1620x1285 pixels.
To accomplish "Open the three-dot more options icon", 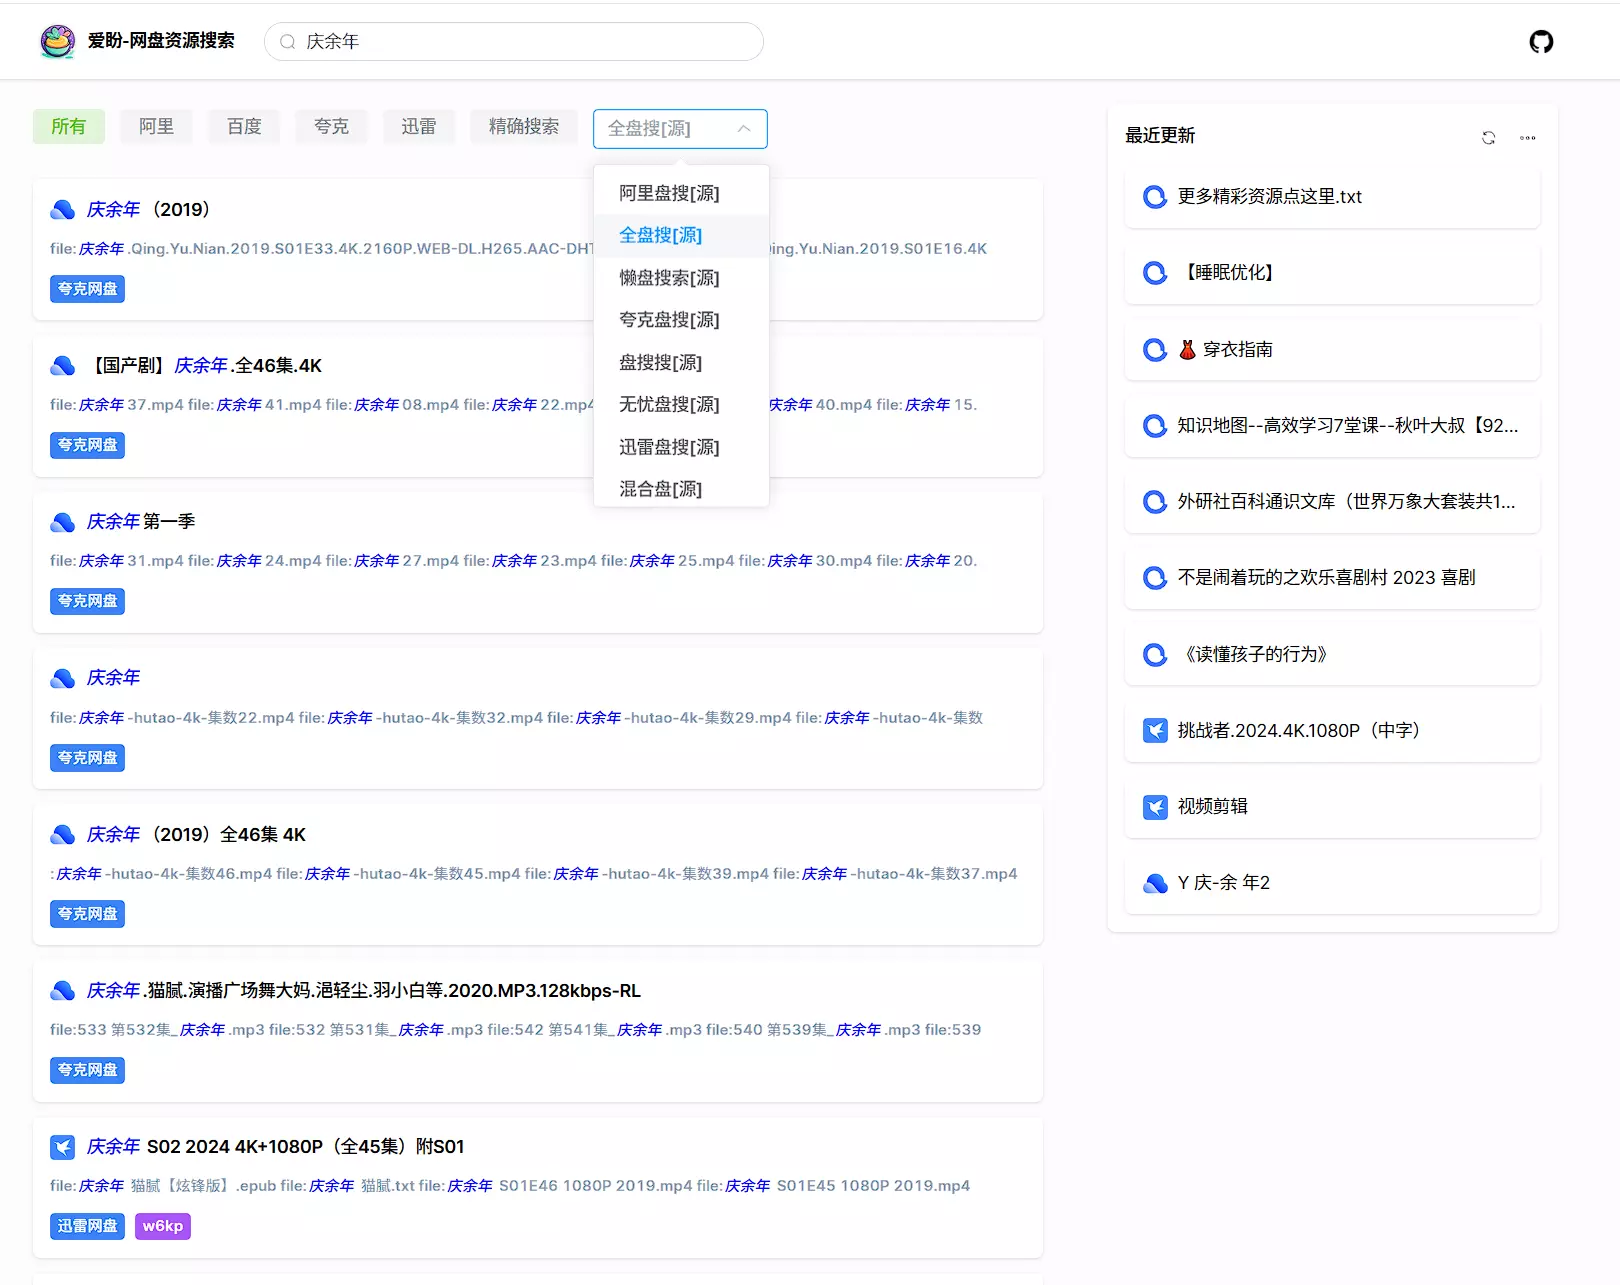I will click(x=1527, y=138).
